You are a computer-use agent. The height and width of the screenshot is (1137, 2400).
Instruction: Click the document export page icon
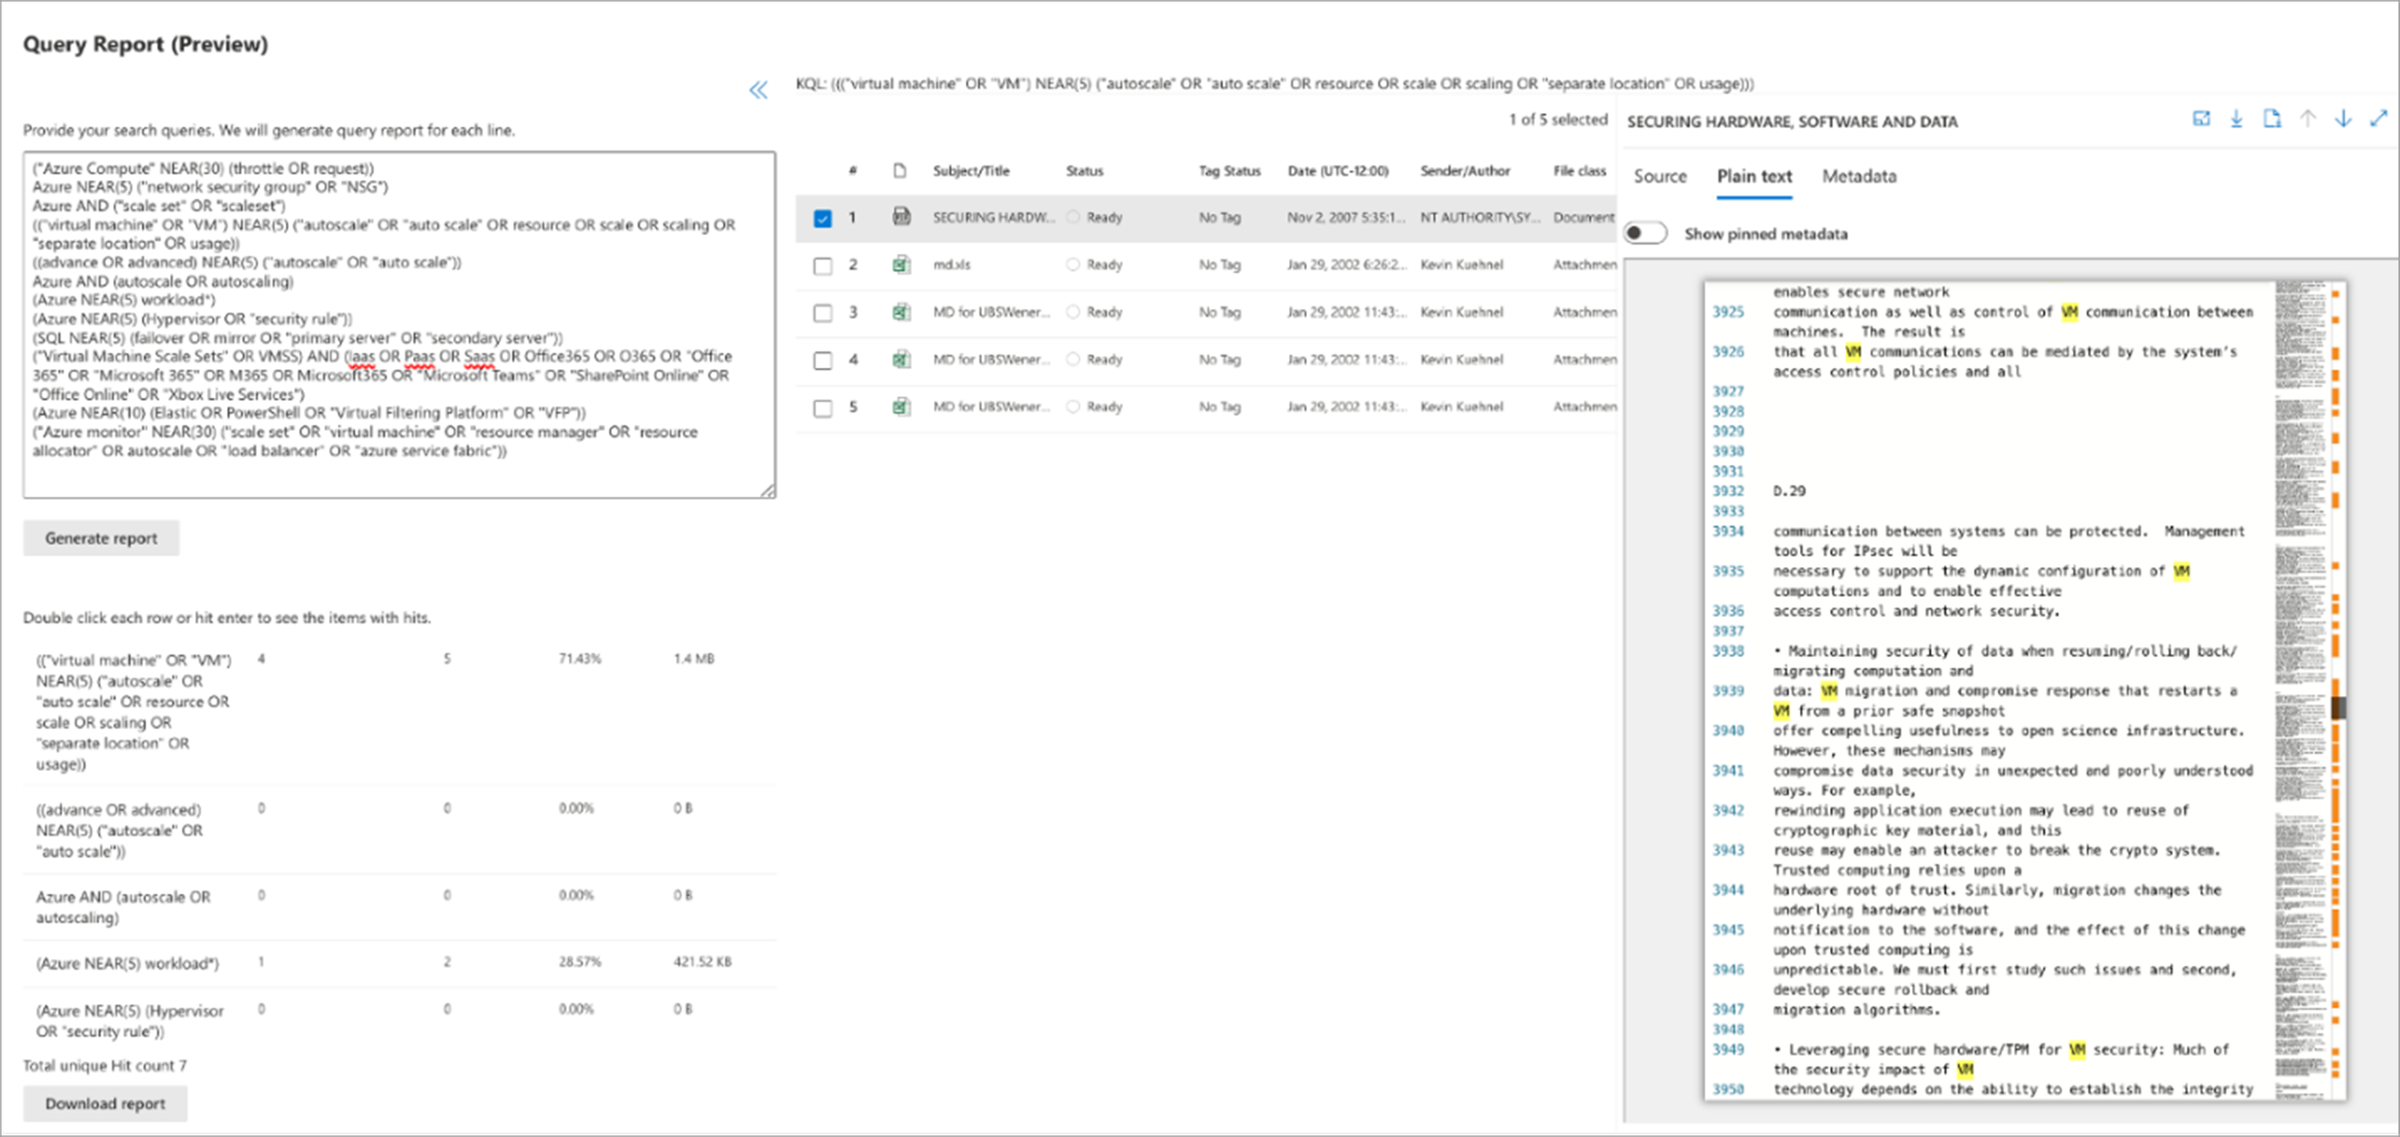[x=2272, y=119]
